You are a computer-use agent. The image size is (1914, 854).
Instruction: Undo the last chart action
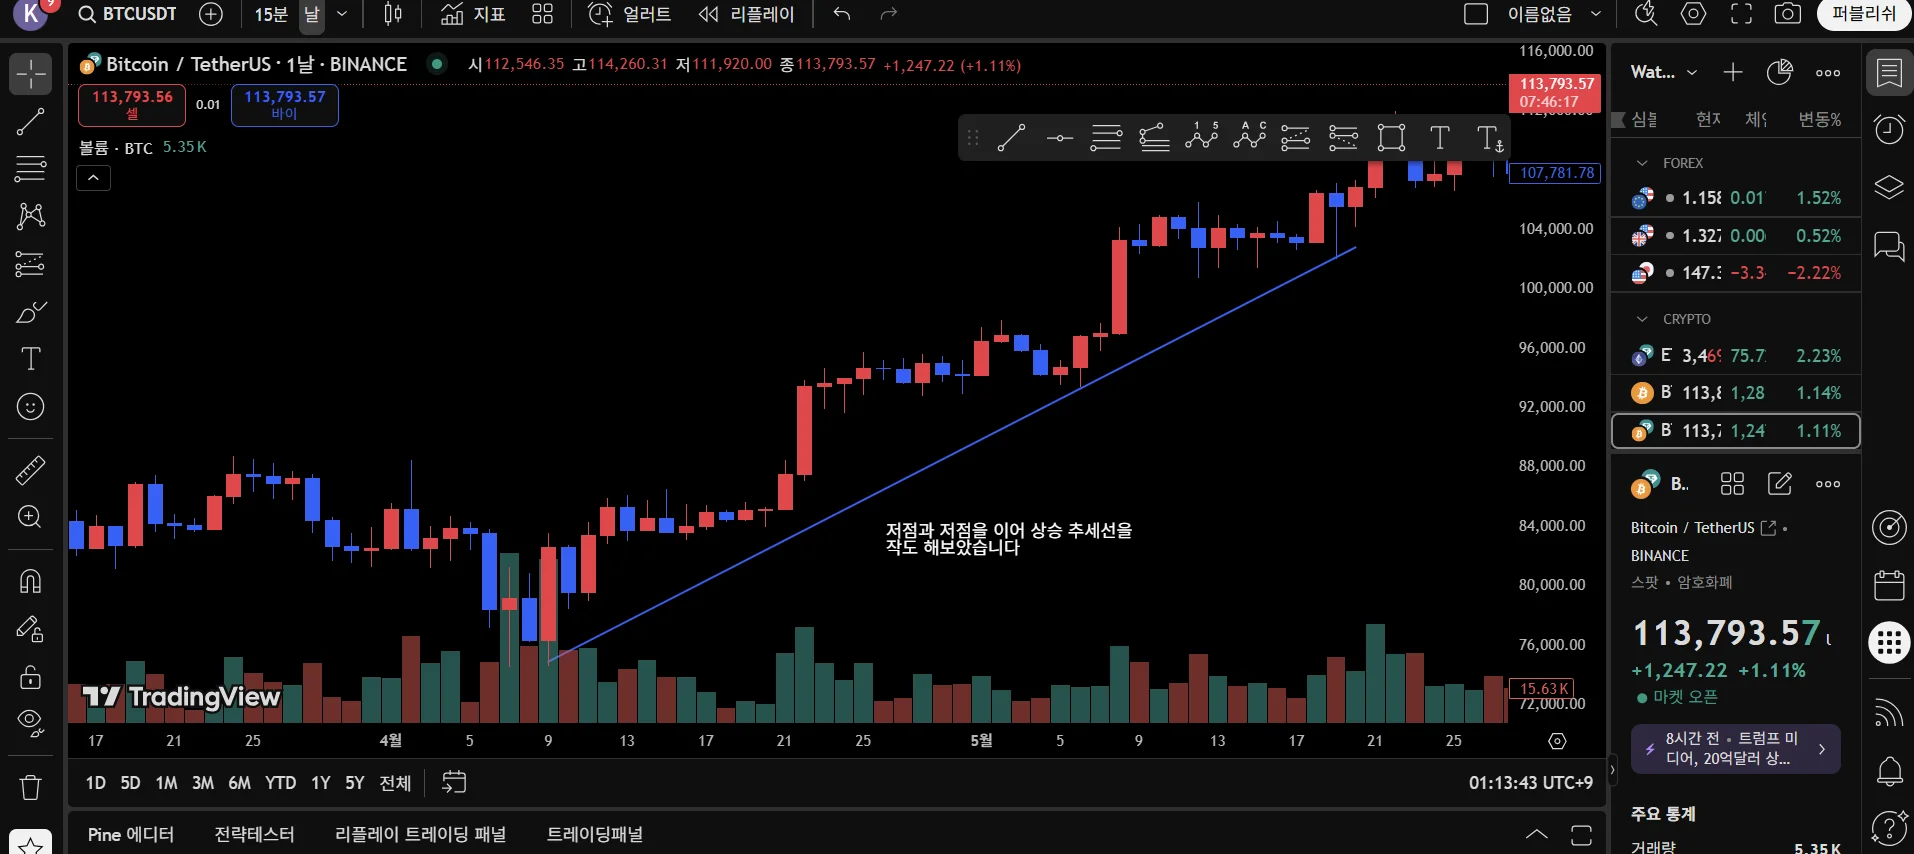point(842,14)
